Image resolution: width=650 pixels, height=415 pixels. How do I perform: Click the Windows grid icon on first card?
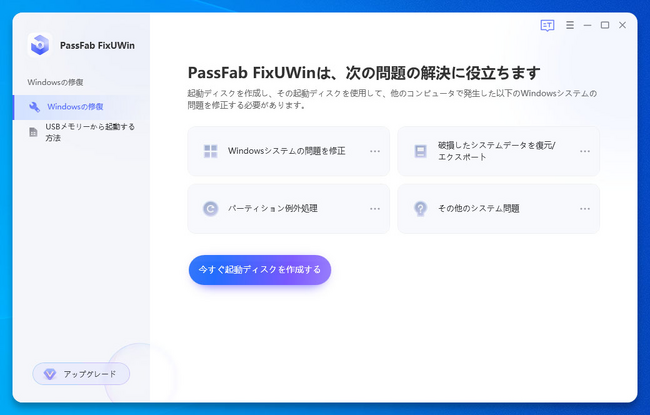pos(211,151)
